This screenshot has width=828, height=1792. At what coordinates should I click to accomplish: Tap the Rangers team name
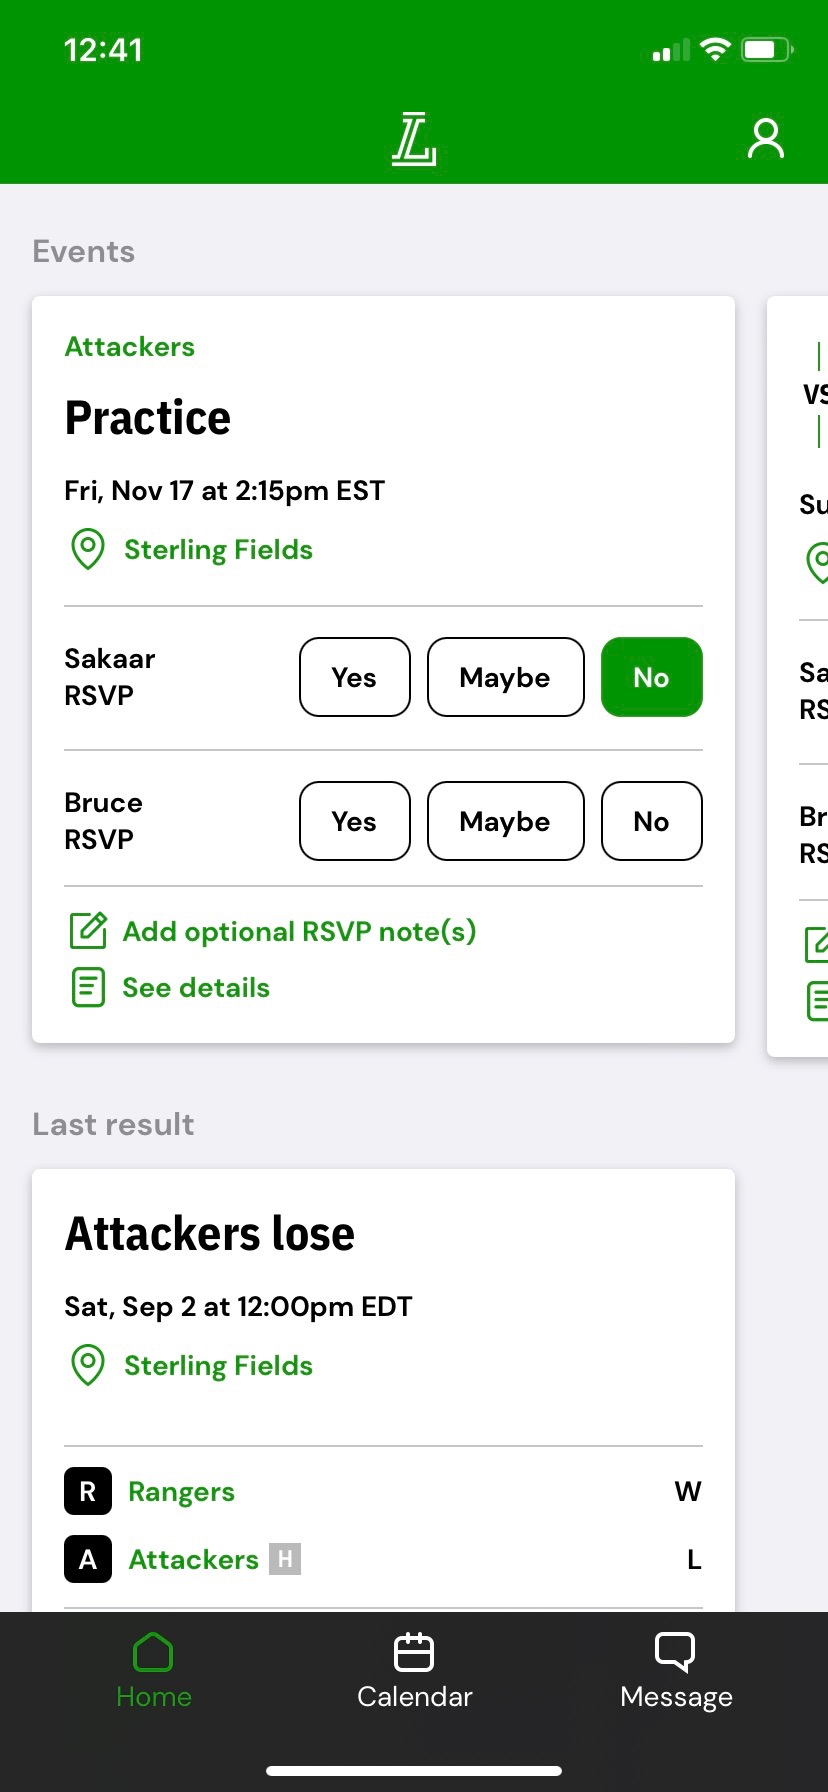click(181, 1491)
